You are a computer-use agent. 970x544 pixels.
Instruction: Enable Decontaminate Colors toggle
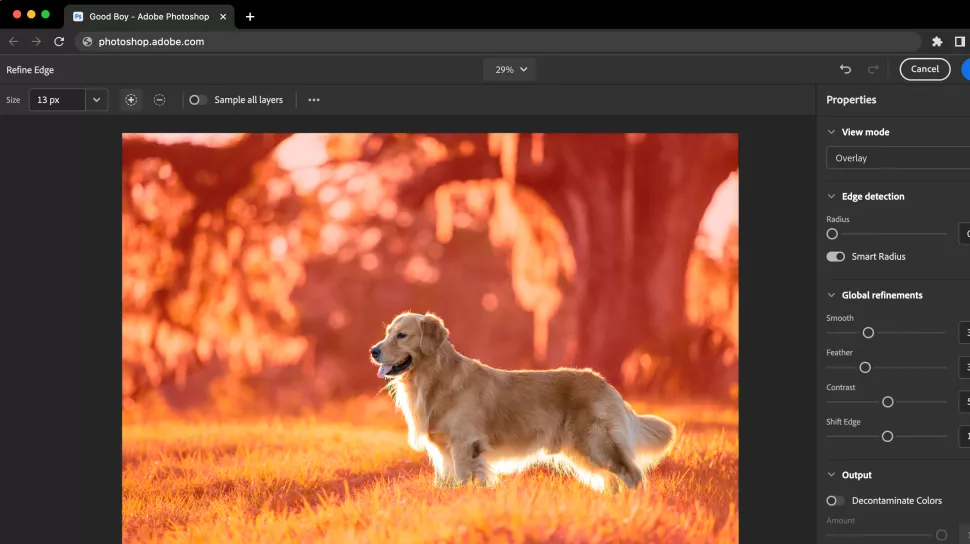835,500
